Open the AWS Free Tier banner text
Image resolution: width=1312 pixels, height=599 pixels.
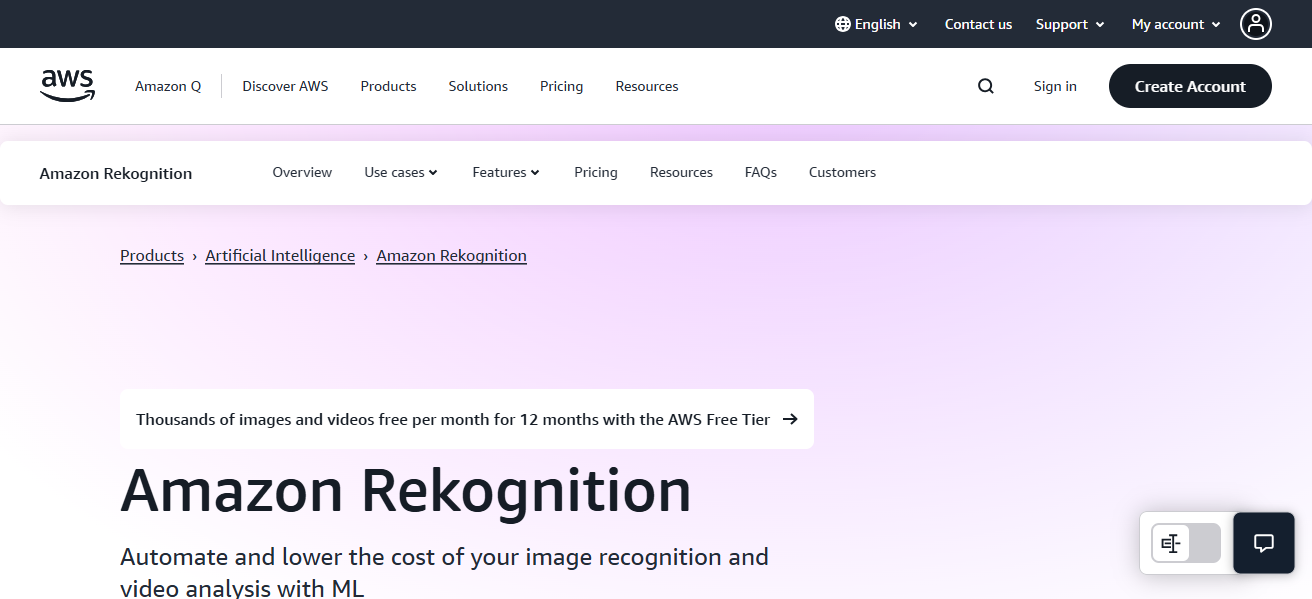click(453, 419)
